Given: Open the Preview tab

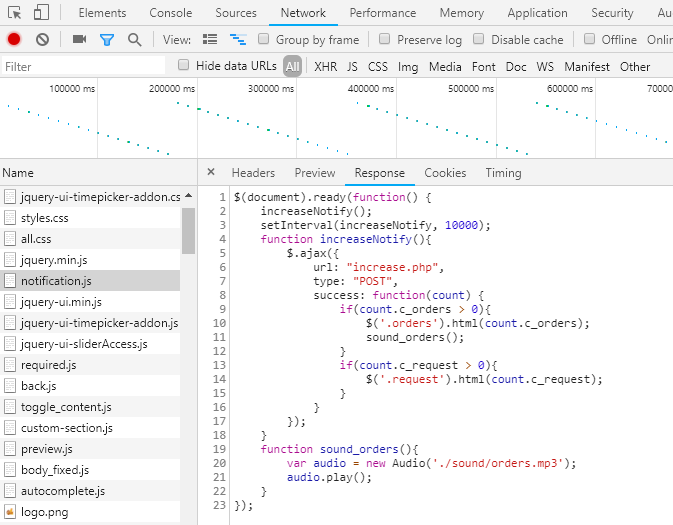Looking at the screenshot, I should [x=315, y=173].
